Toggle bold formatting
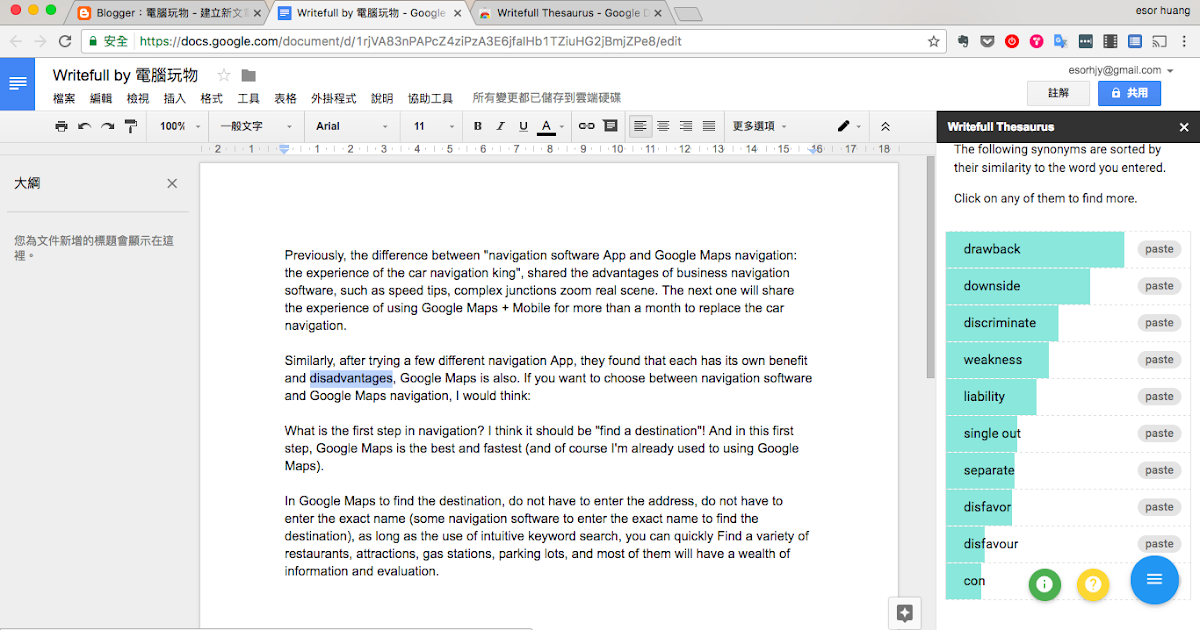1200x630 pixels. (x=477, y=126)
